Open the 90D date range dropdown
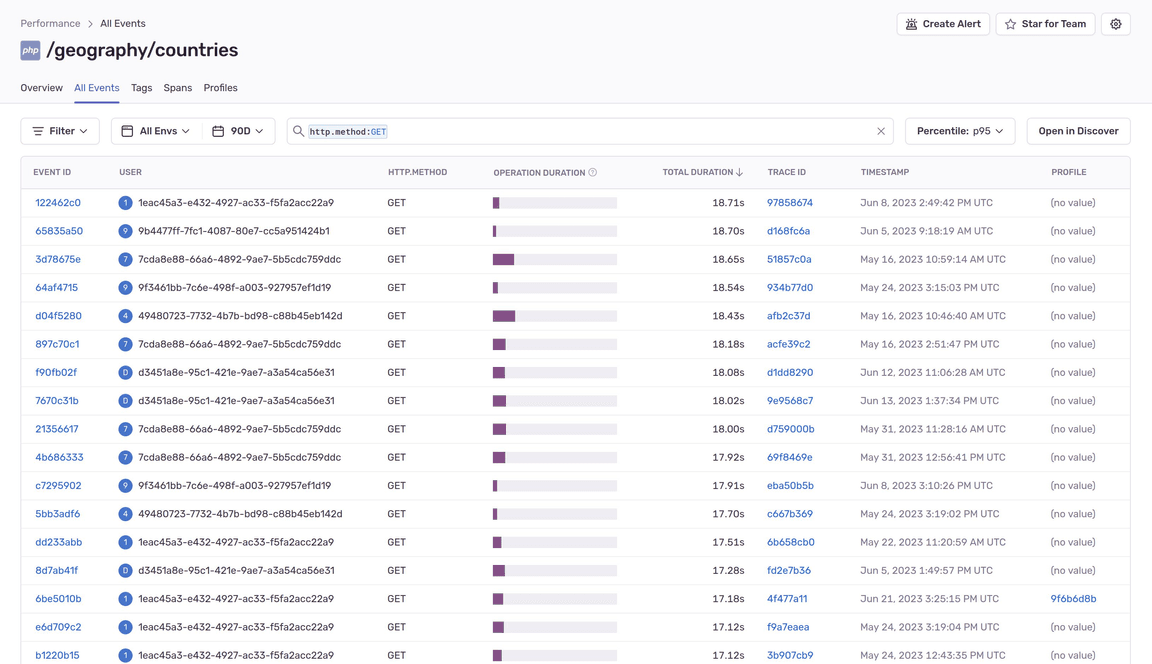1152x664 pixels. pos(238,131)
